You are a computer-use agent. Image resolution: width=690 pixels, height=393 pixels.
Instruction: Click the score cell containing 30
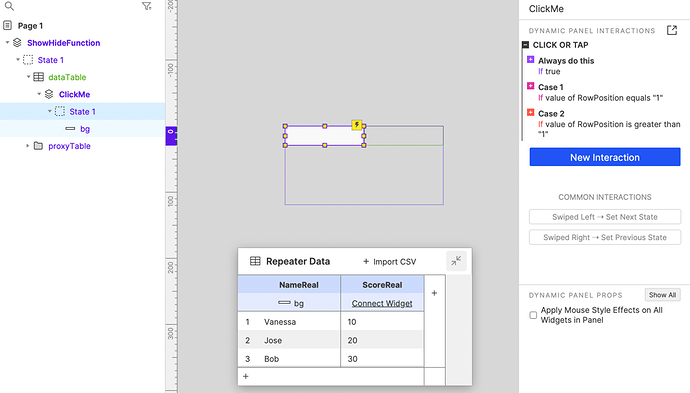382,359
